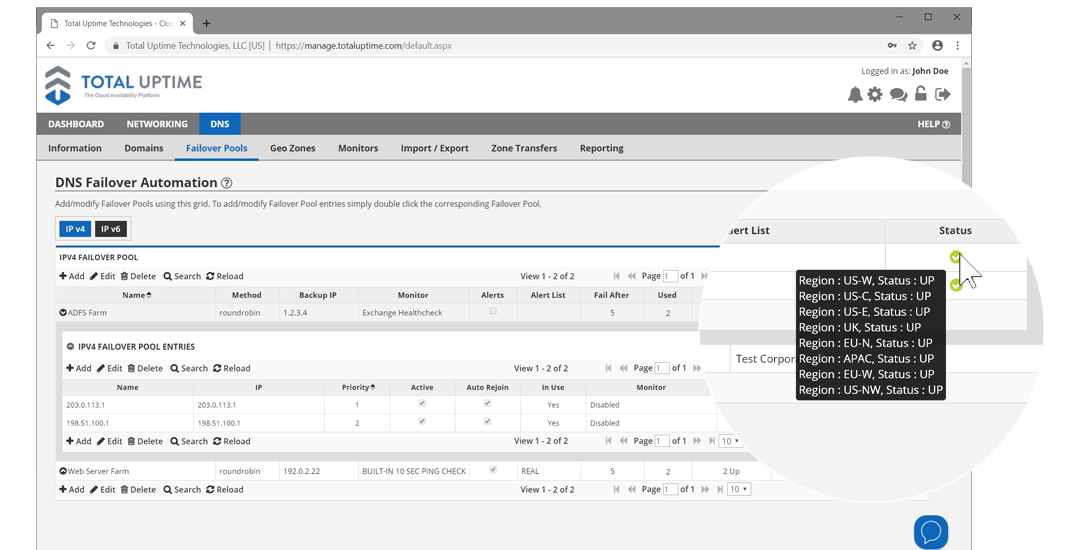Collapse the ADFS Farm pool row
Viewport: 1080px width, 550px height.
tap(63, 313)
